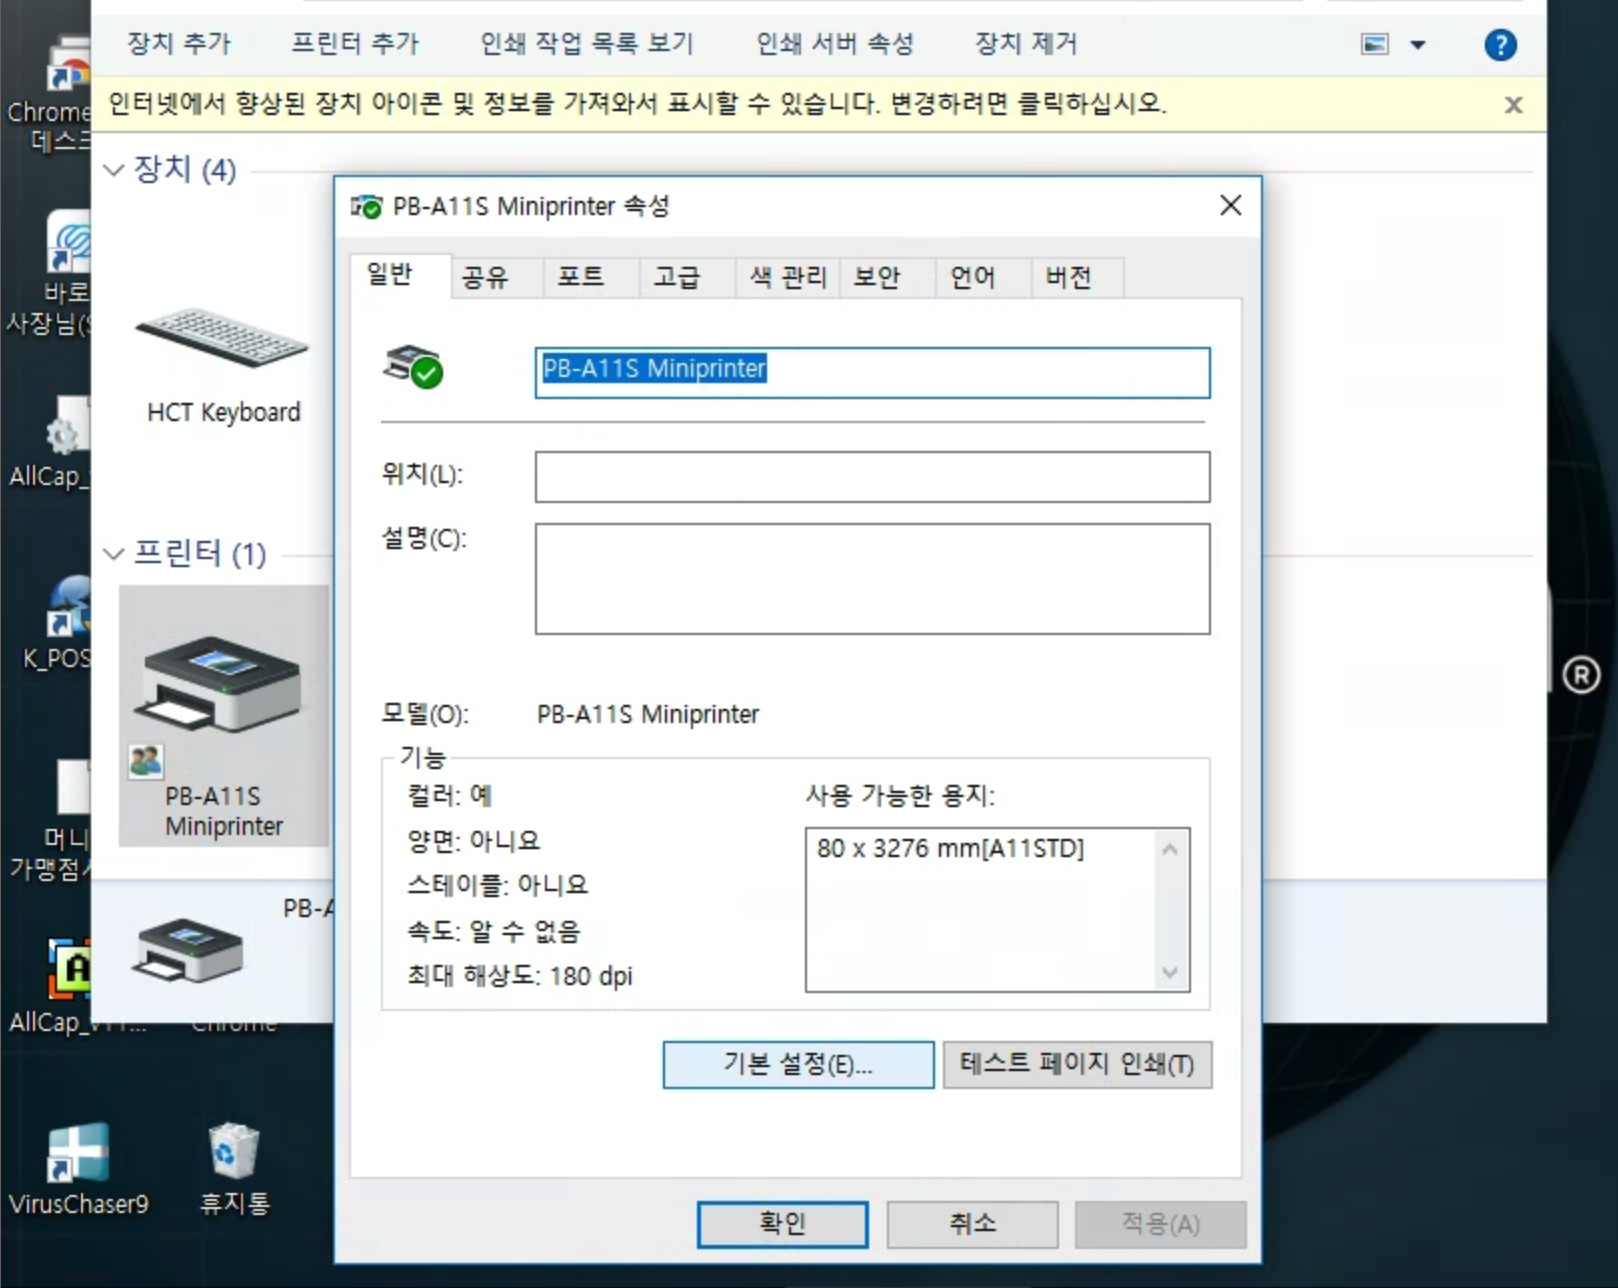Close the PB-A11S Miniprinter 속성 dialog

coord(1231,205)
